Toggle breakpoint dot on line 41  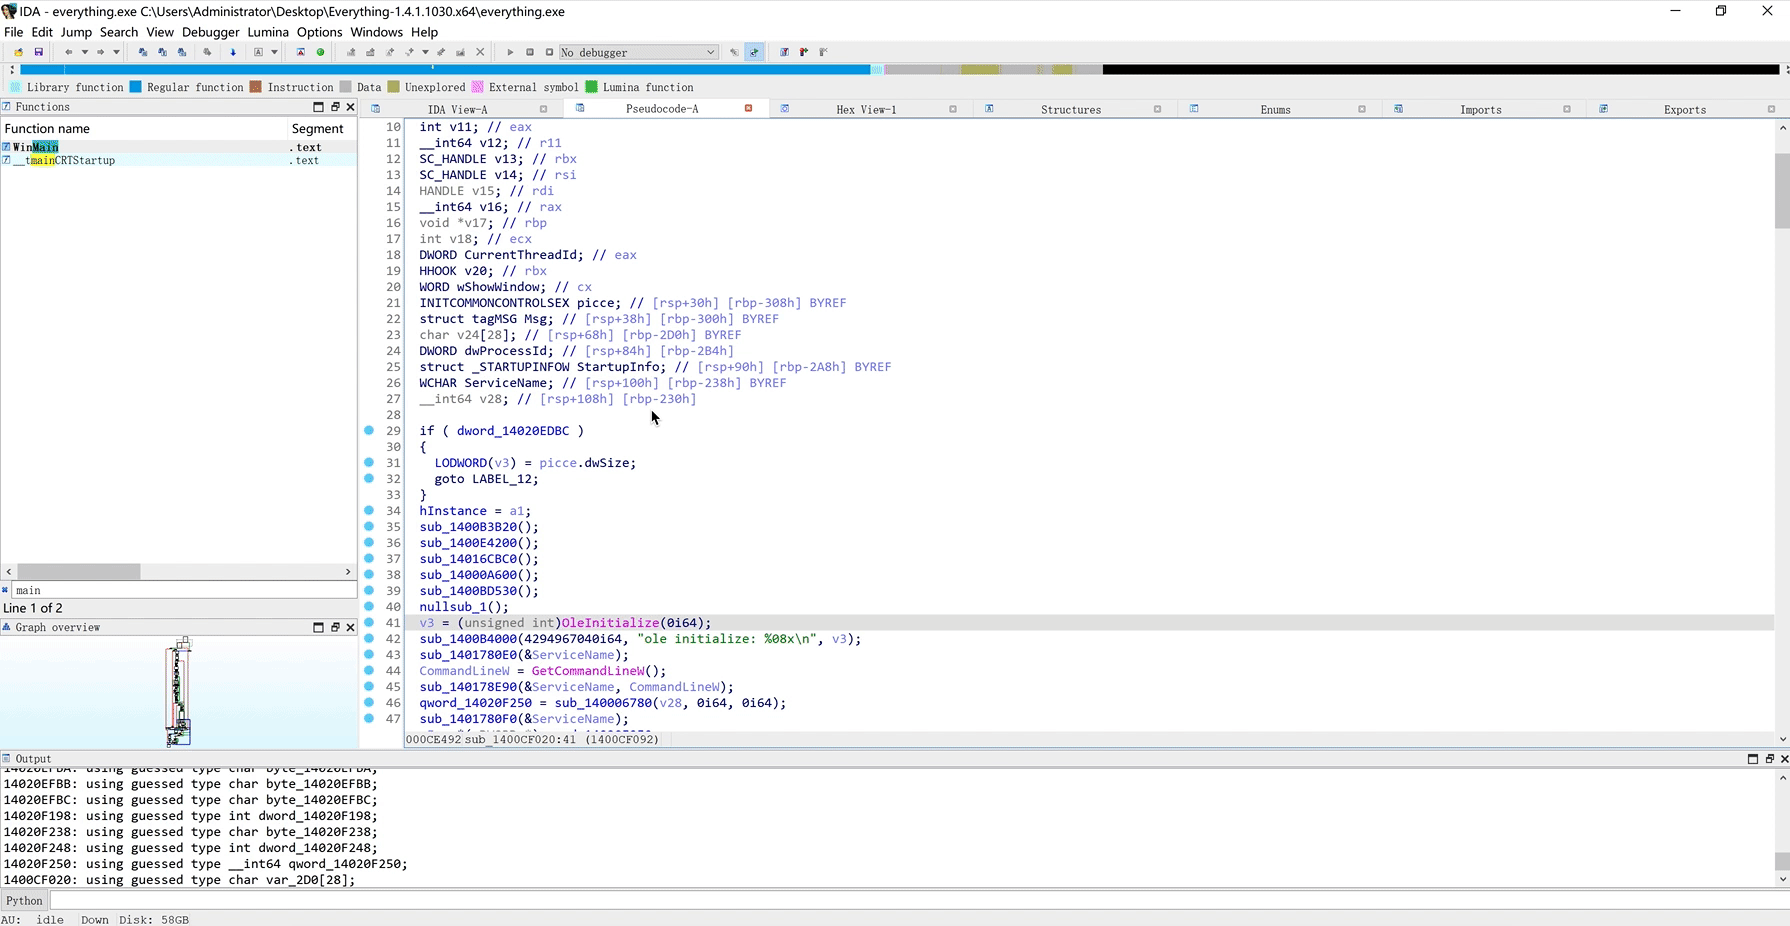pos(369,623)
